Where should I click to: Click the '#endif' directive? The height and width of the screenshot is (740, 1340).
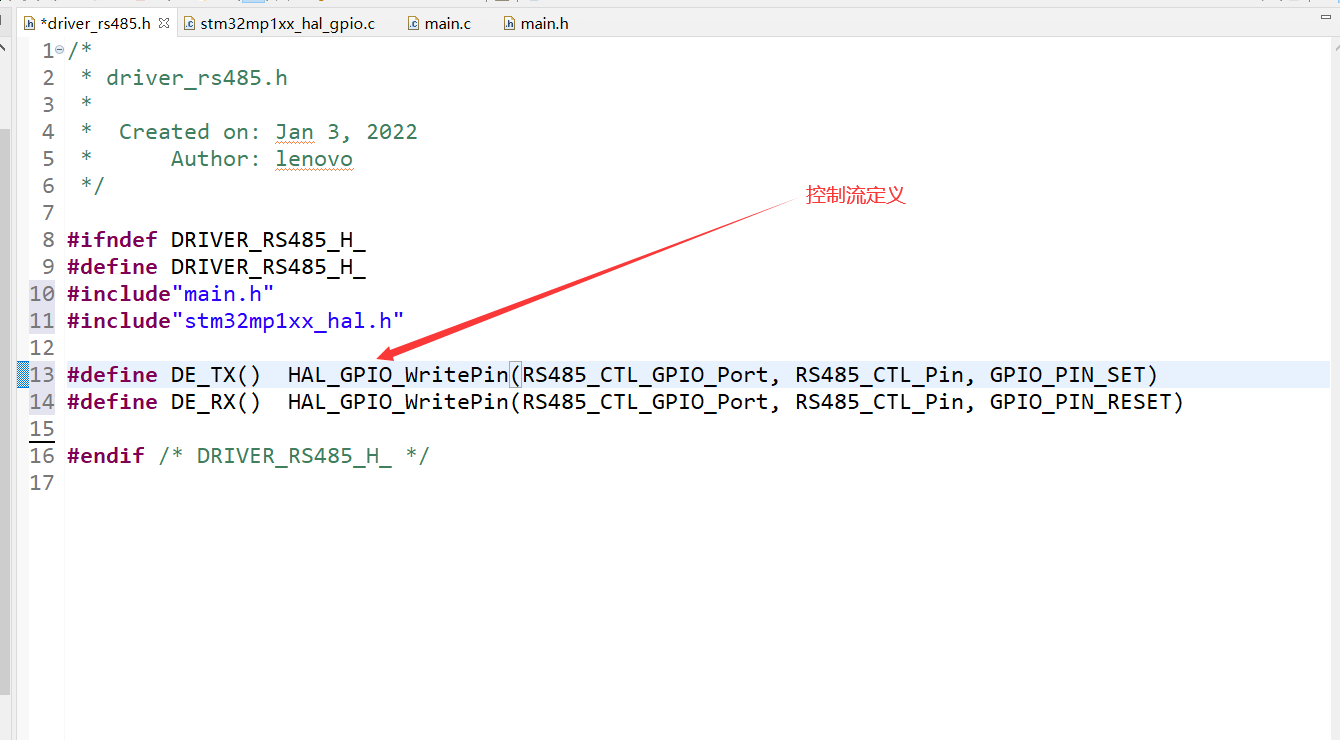pyautogui.click(x=106, y=455)
